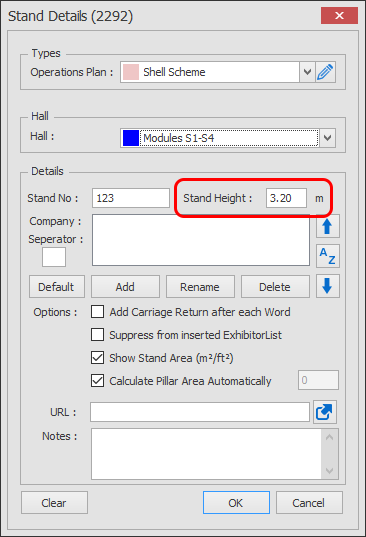Click the Notes scrollbar down arrow
366x537 pixels.
329,471
